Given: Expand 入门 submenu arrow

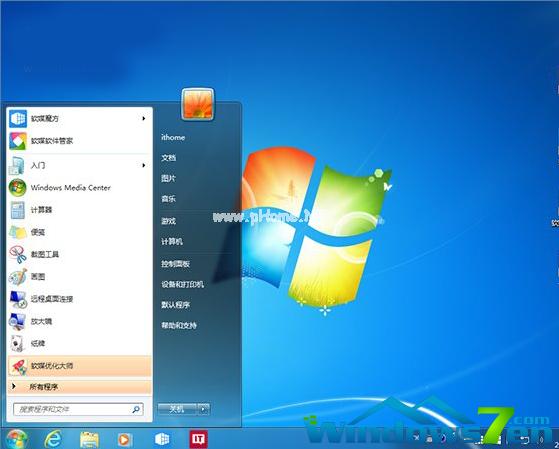Looking at the screenshot, I should [144, 165].
